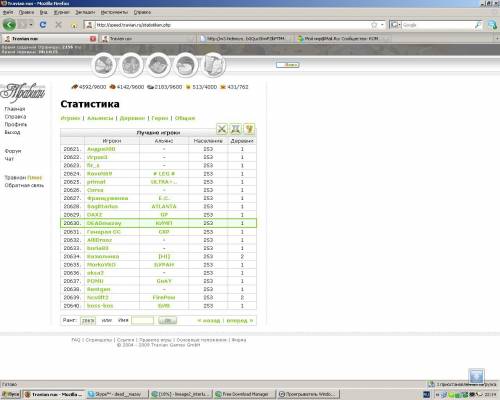Click the bookmark star in the address bar
Screen dimensions: 500x400
[x=374, y=25]
